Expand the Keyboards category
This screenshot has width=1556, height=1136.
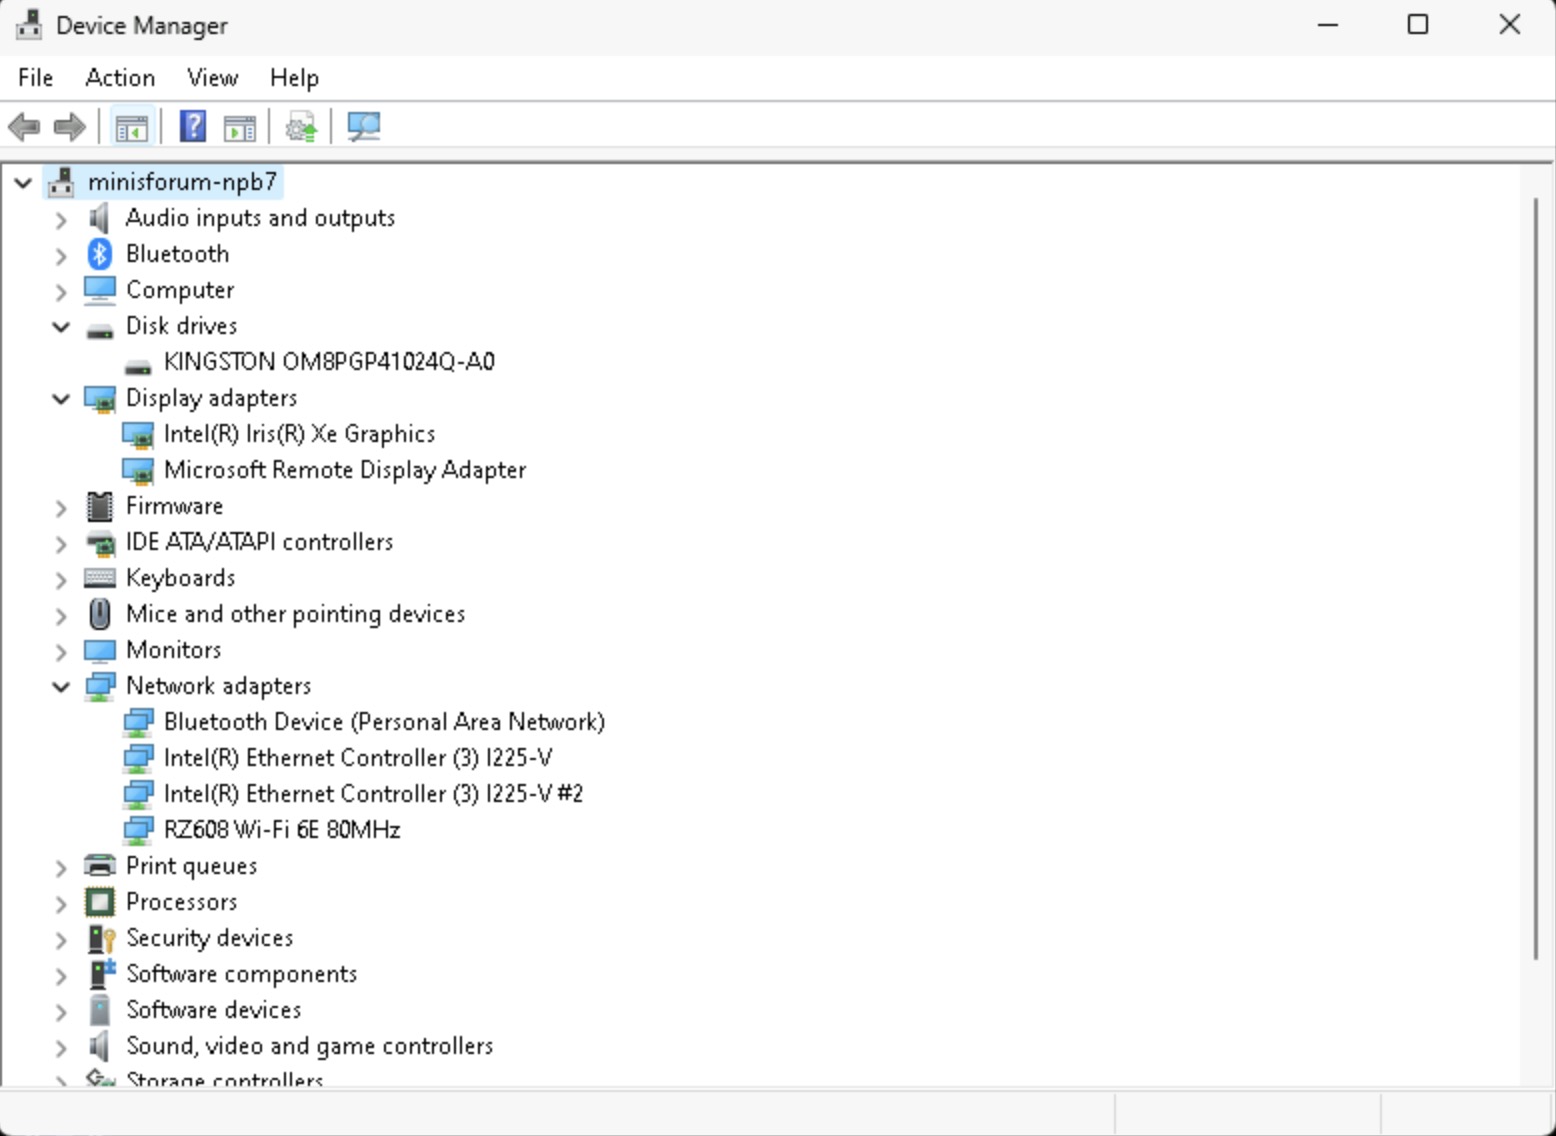(61, 579)
